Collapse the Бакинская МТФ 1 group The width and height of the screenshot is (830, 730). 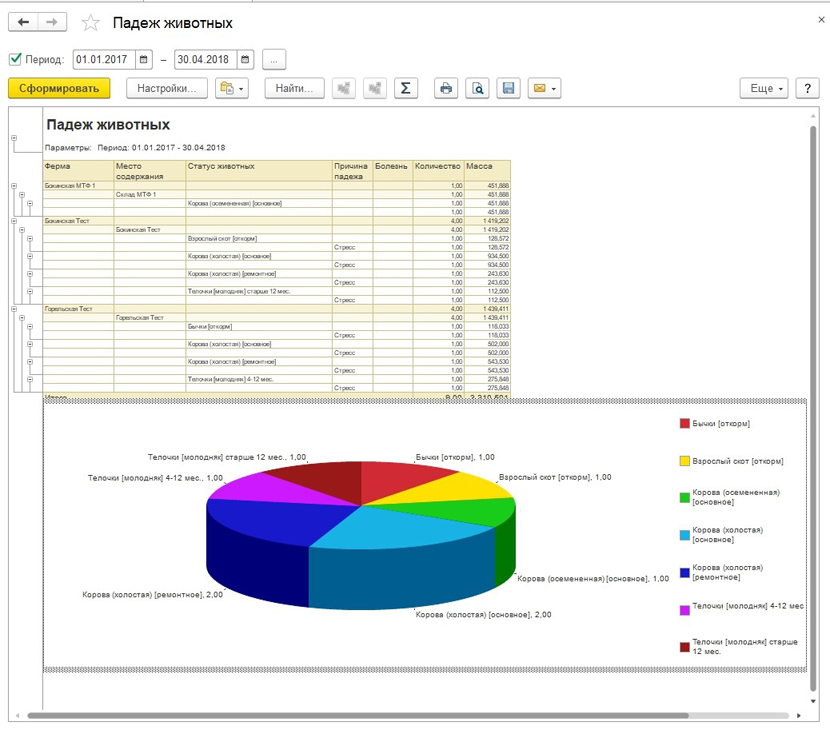point(14,186)
